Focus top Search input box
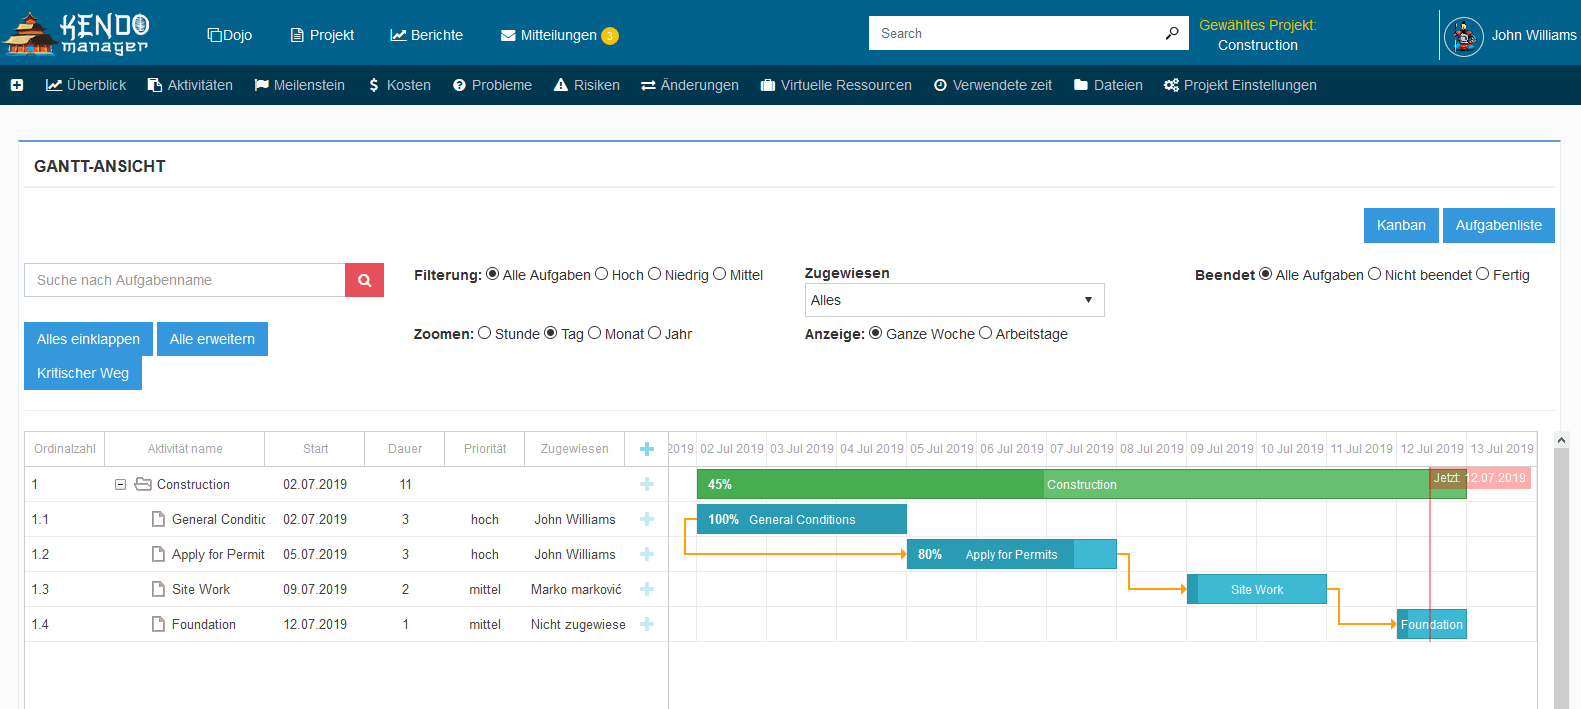Image resolution: width=1581 pixels, height=709 pixels. coord(1014,33)
